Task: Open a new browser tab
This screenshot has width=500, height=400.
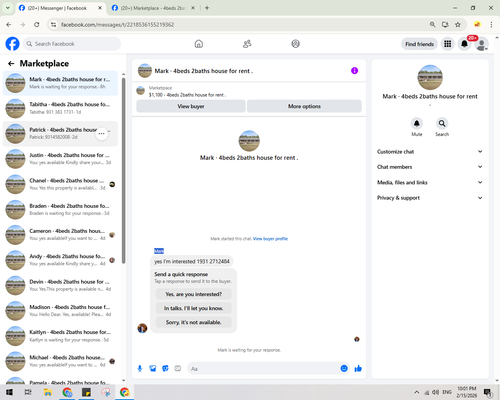Action: point(207,8)
